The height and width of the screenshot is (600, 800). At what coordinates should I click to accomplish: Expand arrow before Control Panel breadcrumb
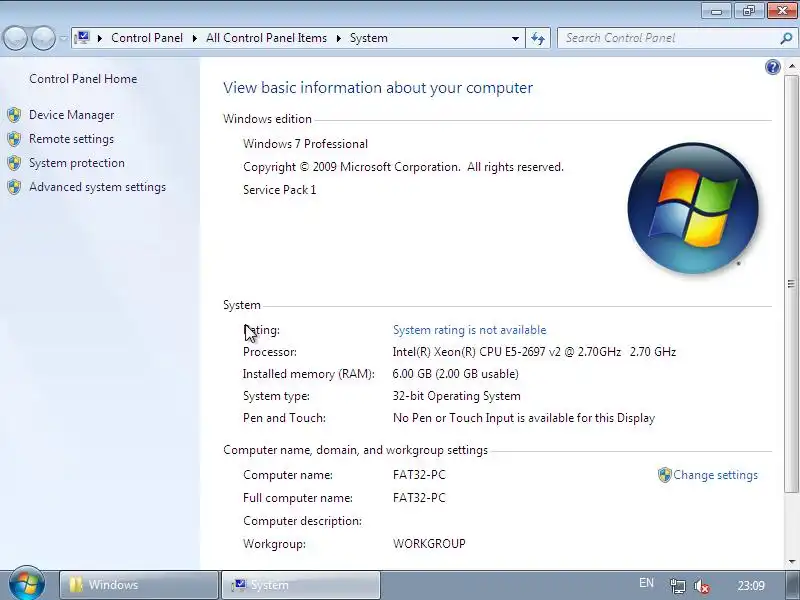click(100, 38)
